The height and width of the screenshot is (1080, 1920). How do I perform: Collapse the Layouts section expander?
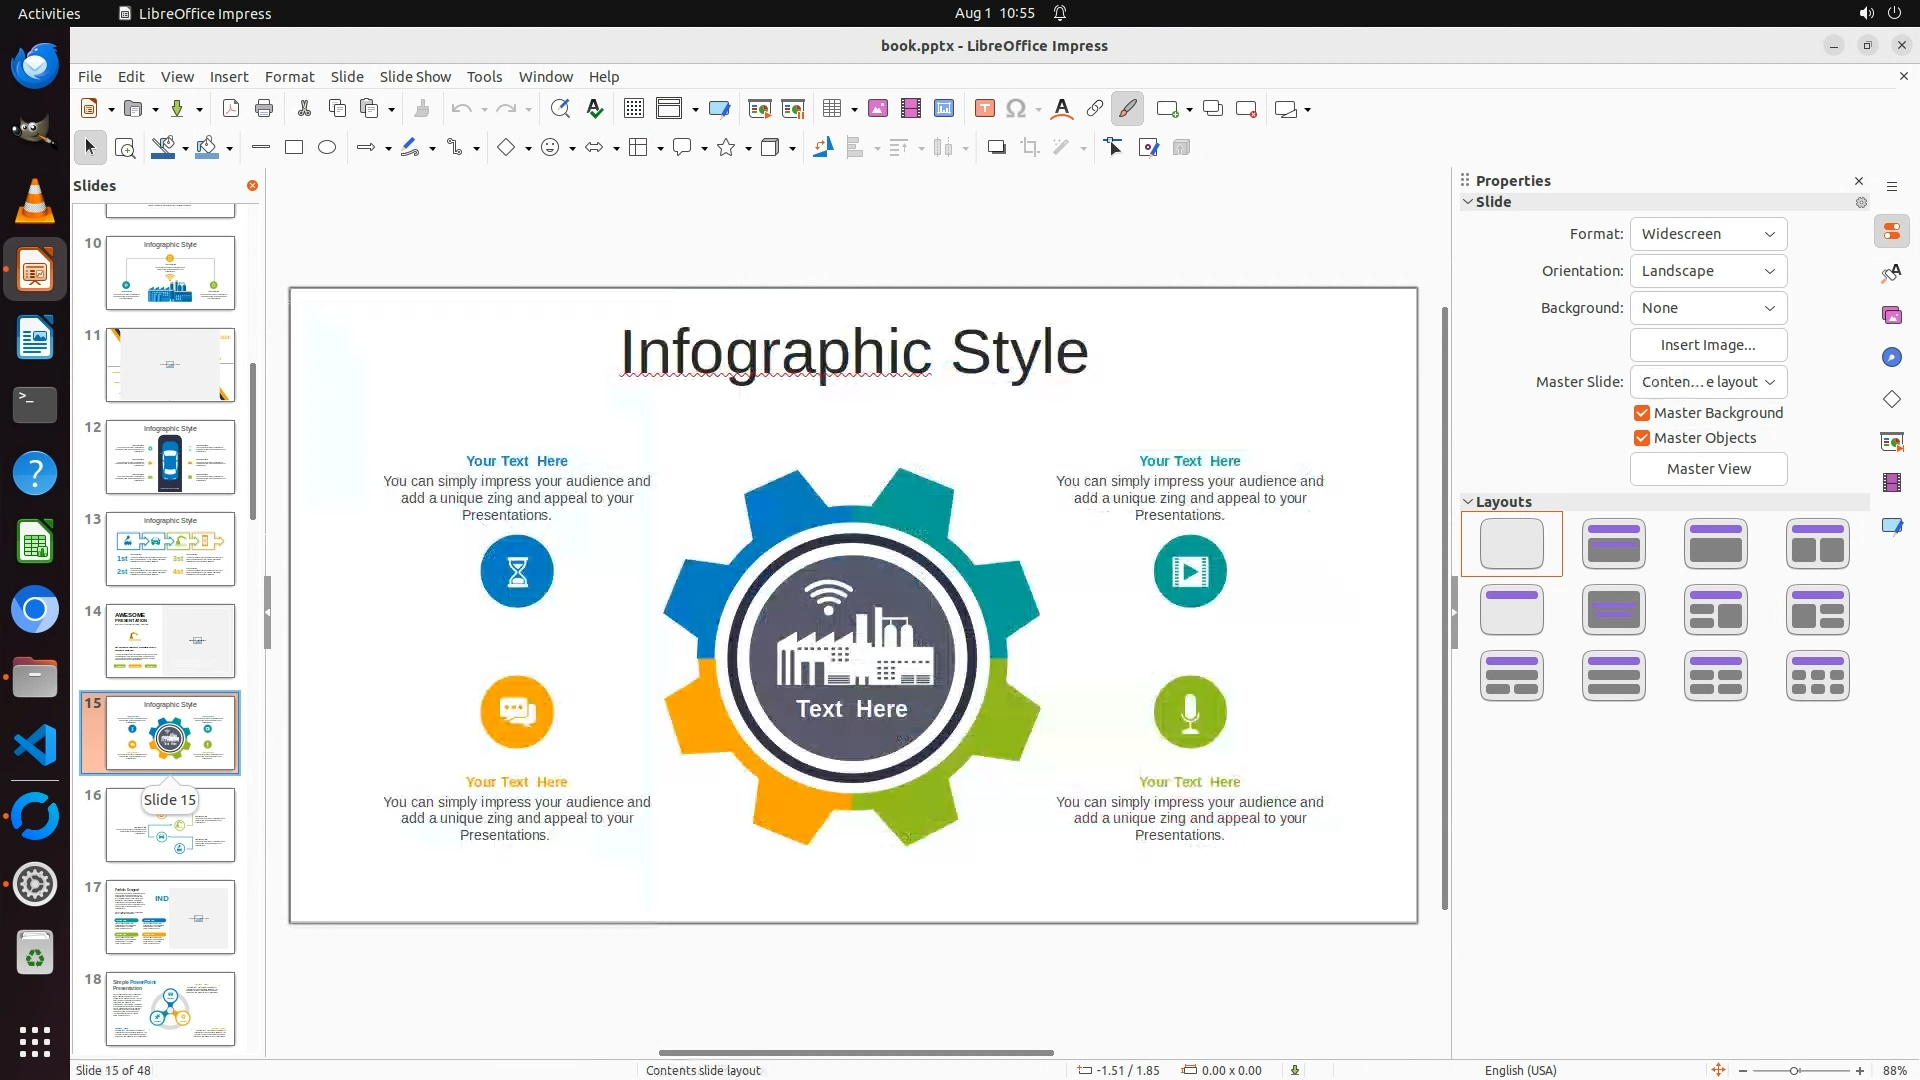click(1468, 502)
